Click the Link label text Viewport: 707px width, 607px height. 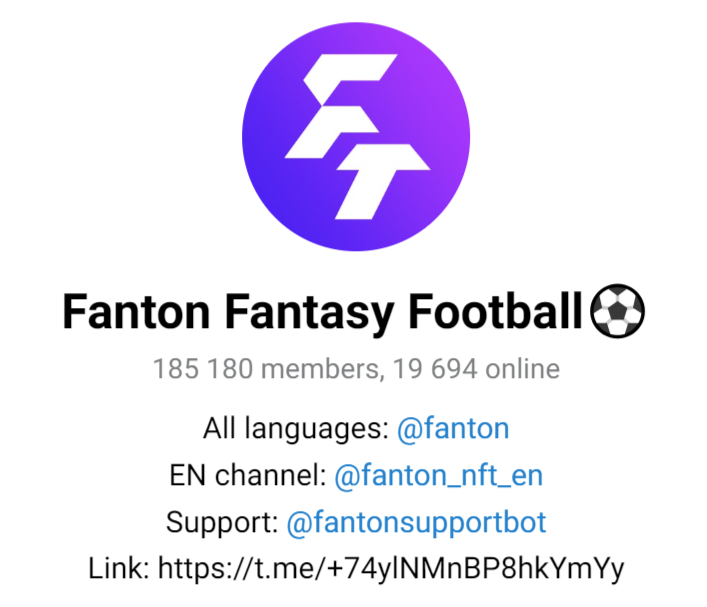click(119, 568)
